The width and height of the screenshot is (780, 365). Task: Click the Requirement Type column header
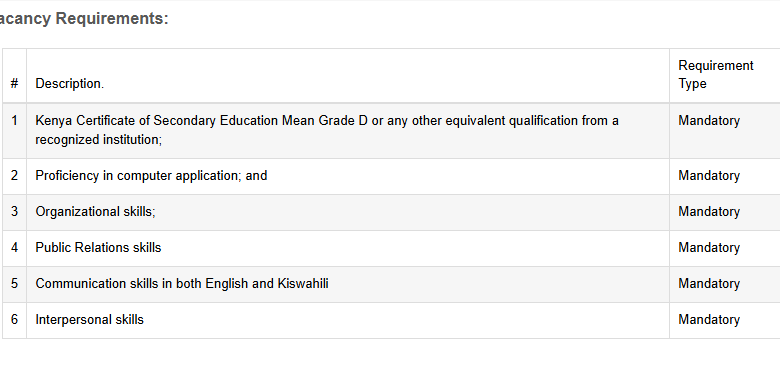(716, 75)
